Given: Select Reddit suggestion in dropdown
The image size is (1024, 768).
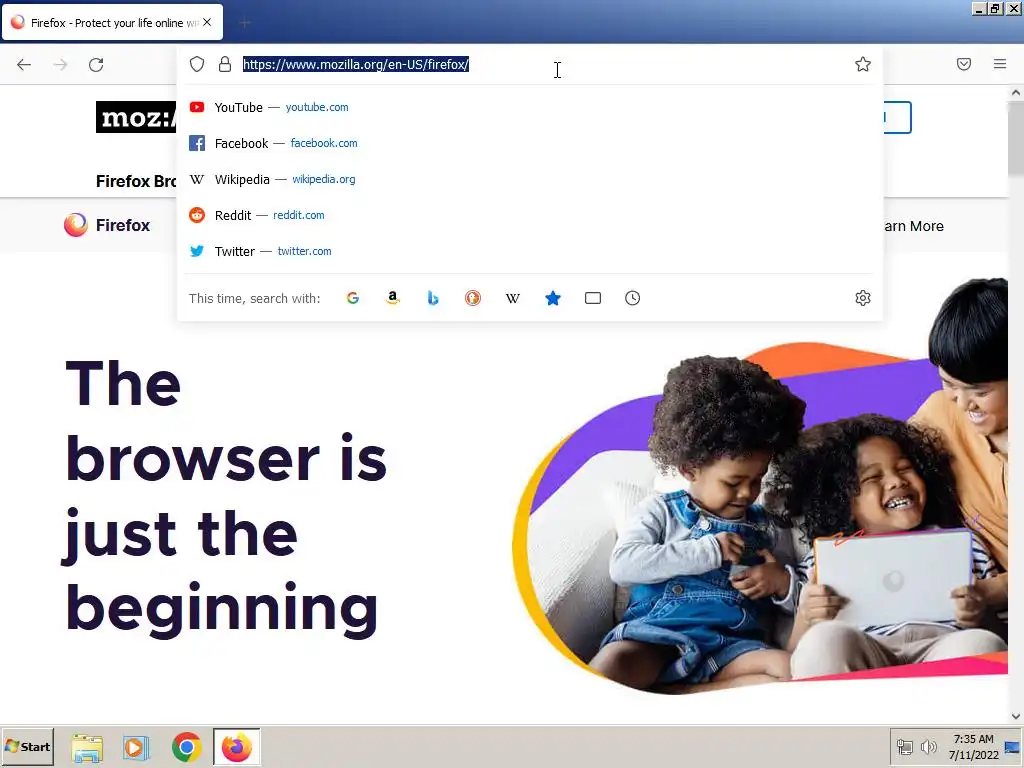Looking at the screenshot, I should (x=530, y=215).
